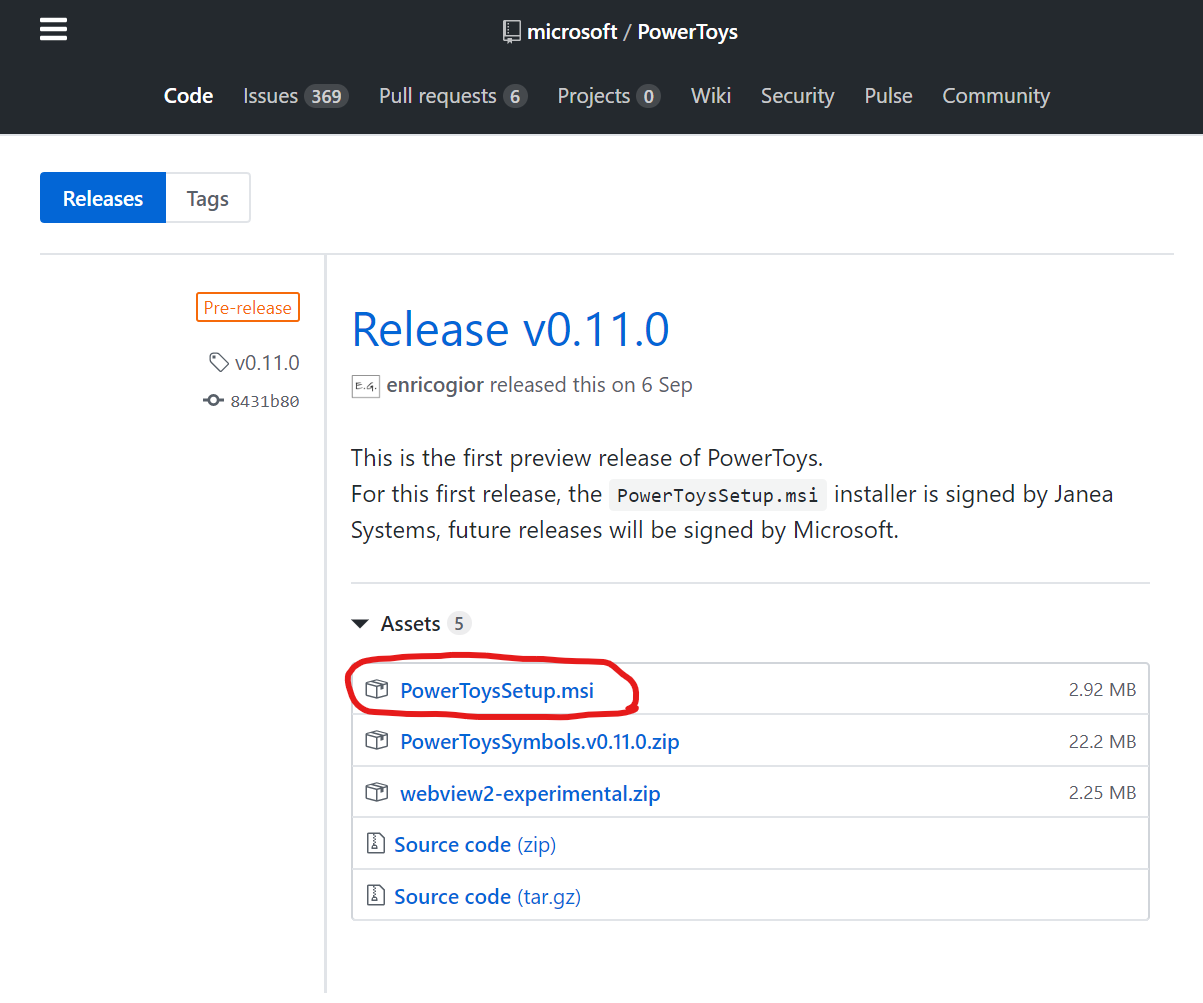Click the package icon beside PowerToysSymbols.v0.11.0.zip
Viewport: 1203px width, 1003px height.
376,741
